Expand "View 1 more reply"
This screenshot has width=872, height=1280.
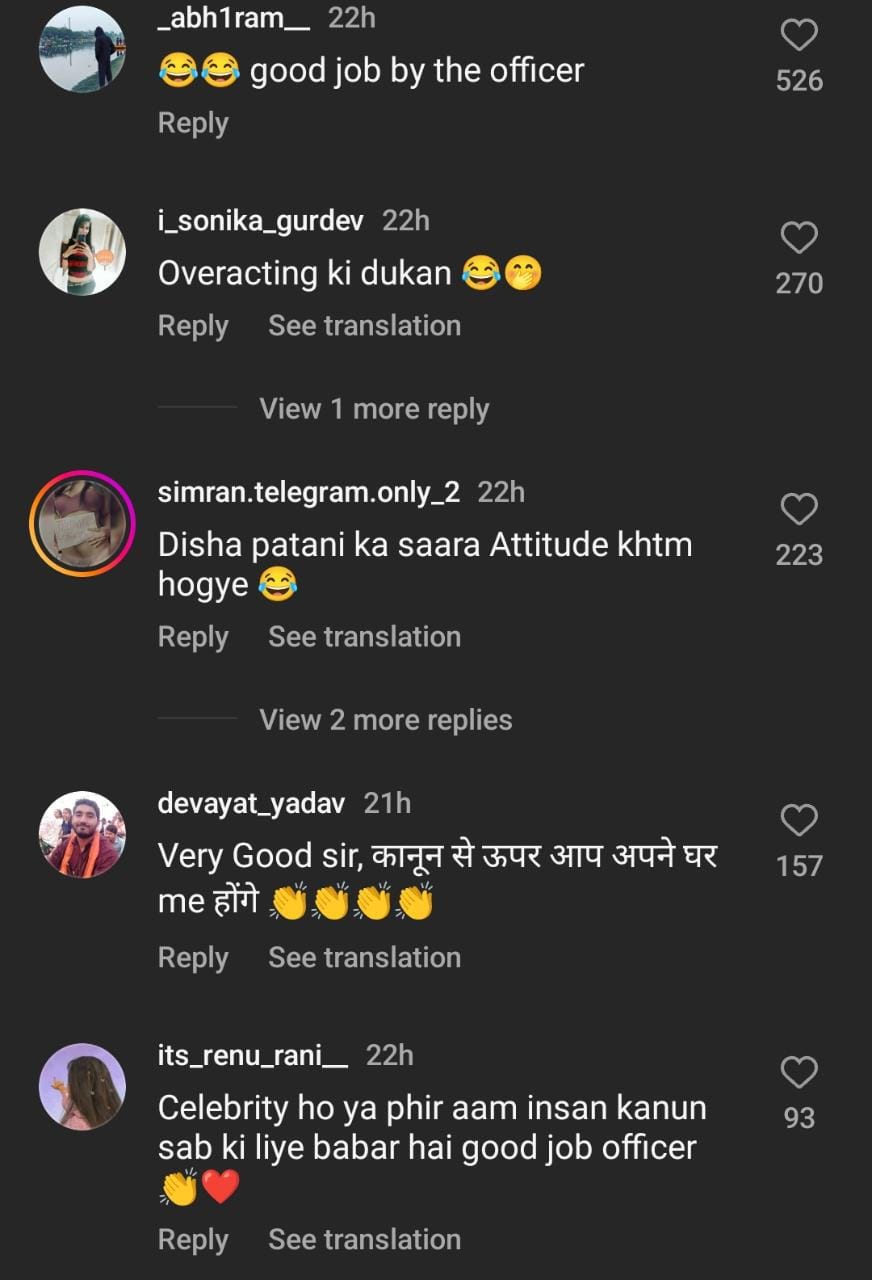(374, 409)
